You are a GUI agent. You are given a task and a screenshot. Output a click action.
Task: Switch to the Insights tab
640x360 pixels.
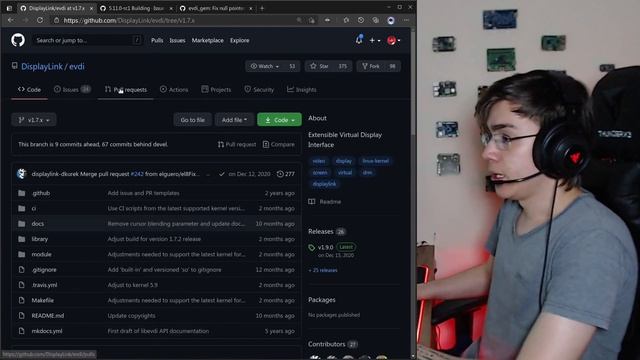302,89
